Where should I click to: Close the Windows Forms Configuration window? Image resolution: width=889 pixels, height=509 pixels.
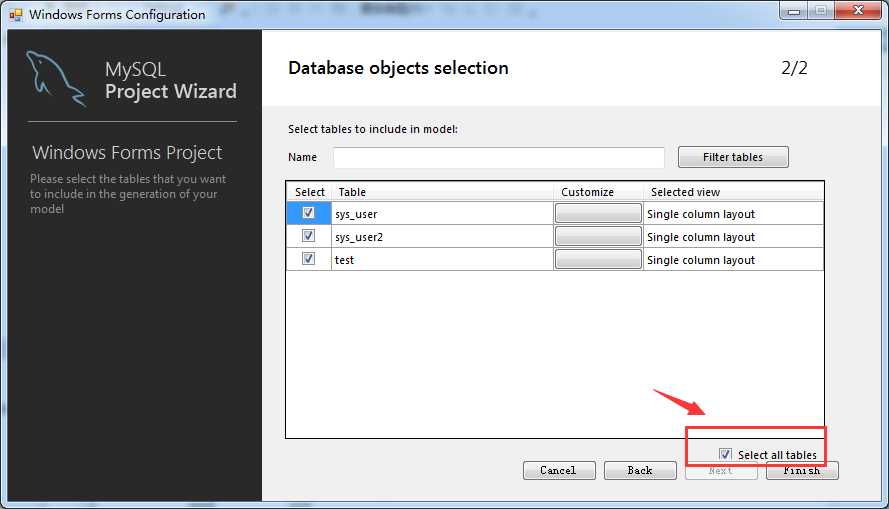tap(858, 11)
